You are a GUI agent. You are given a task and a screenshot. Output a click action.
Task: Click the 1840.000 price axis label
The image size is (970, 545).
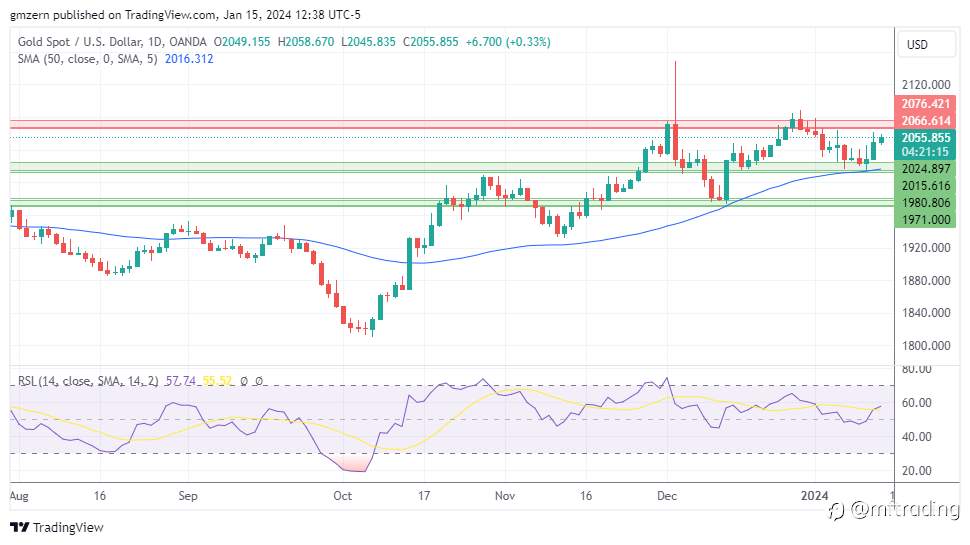click(x=925, y=312)
